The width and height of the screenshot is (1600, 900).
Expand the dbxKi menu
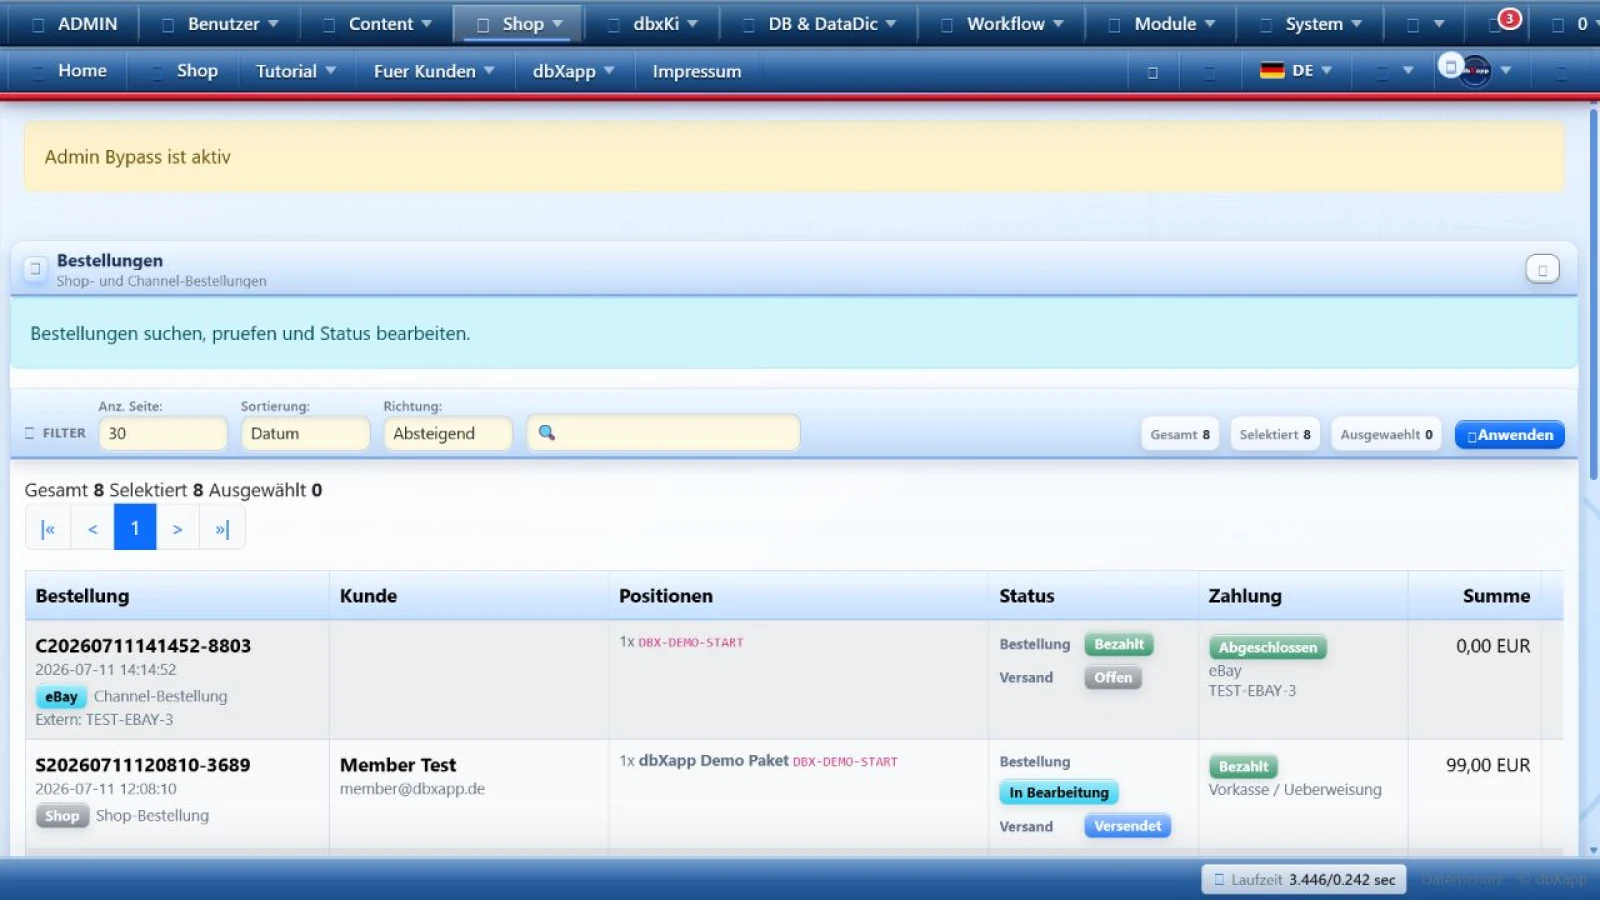pos(653,24)
